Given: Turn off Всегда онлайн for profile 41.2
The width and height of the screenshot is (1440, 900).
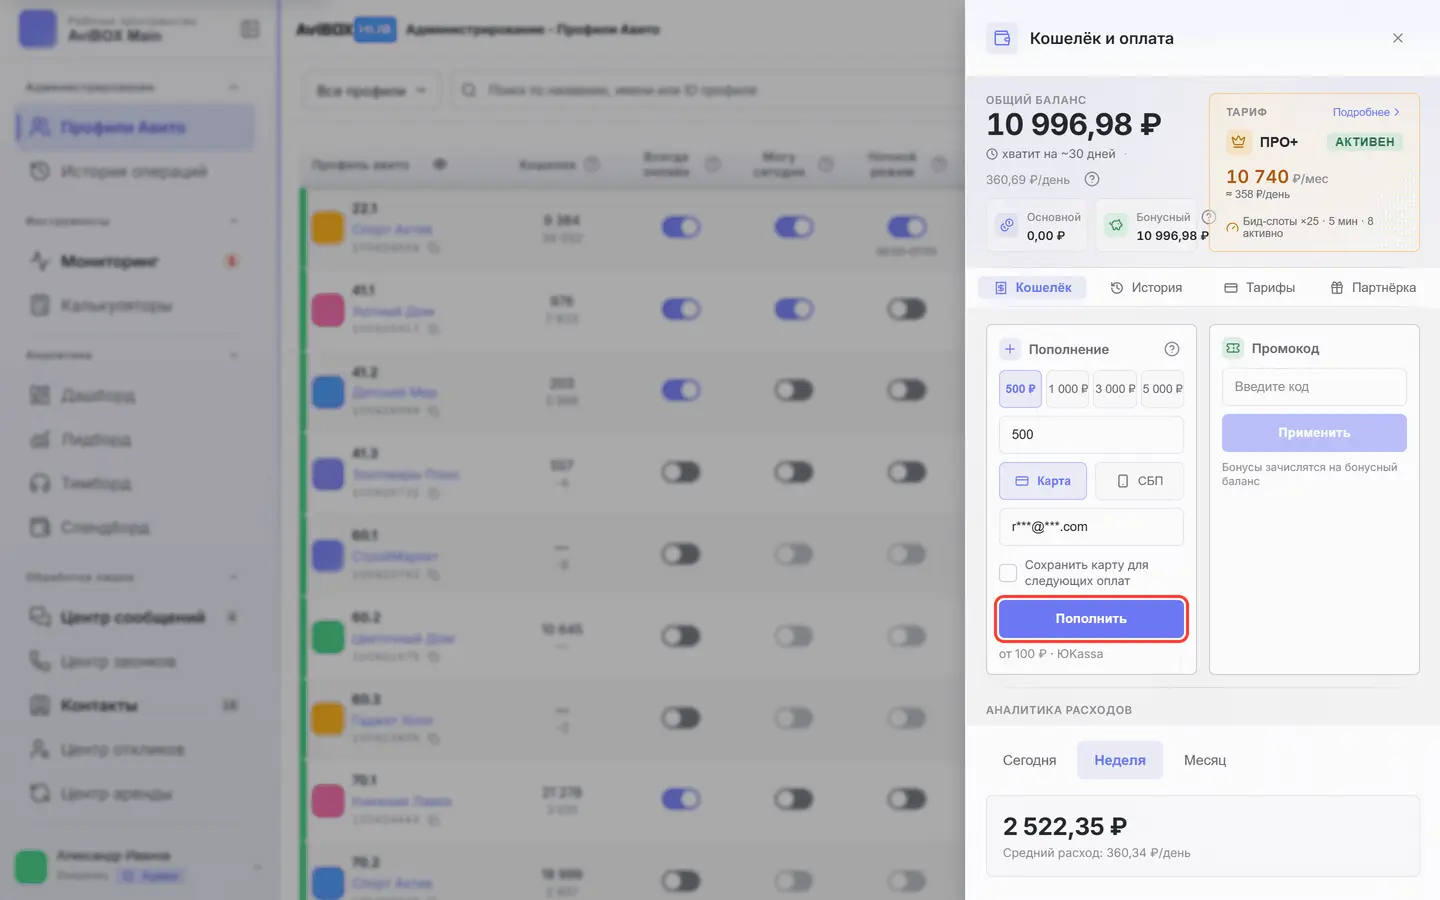Looking at the screenshot, I should click(681, 390).
